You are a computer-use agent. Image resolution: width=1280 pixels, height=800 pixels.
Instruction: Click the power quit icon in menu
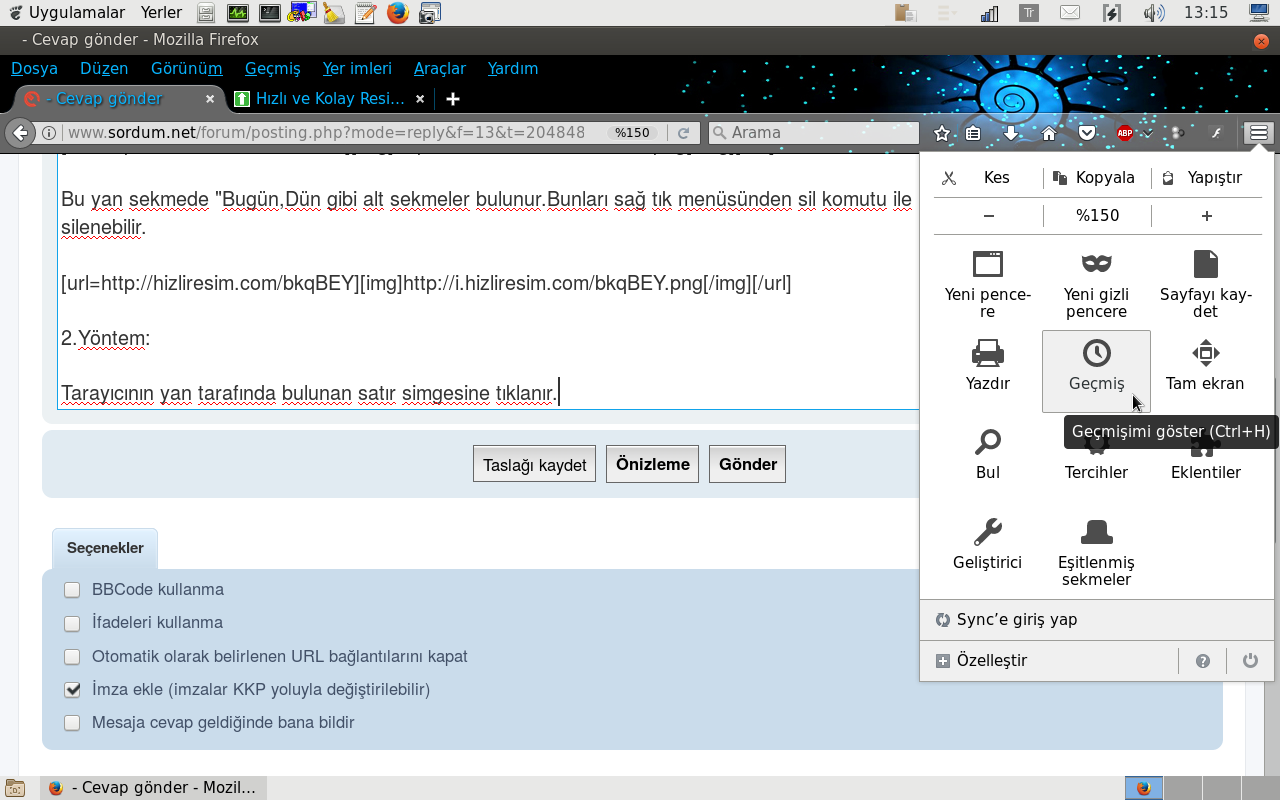click(1250, 661)
